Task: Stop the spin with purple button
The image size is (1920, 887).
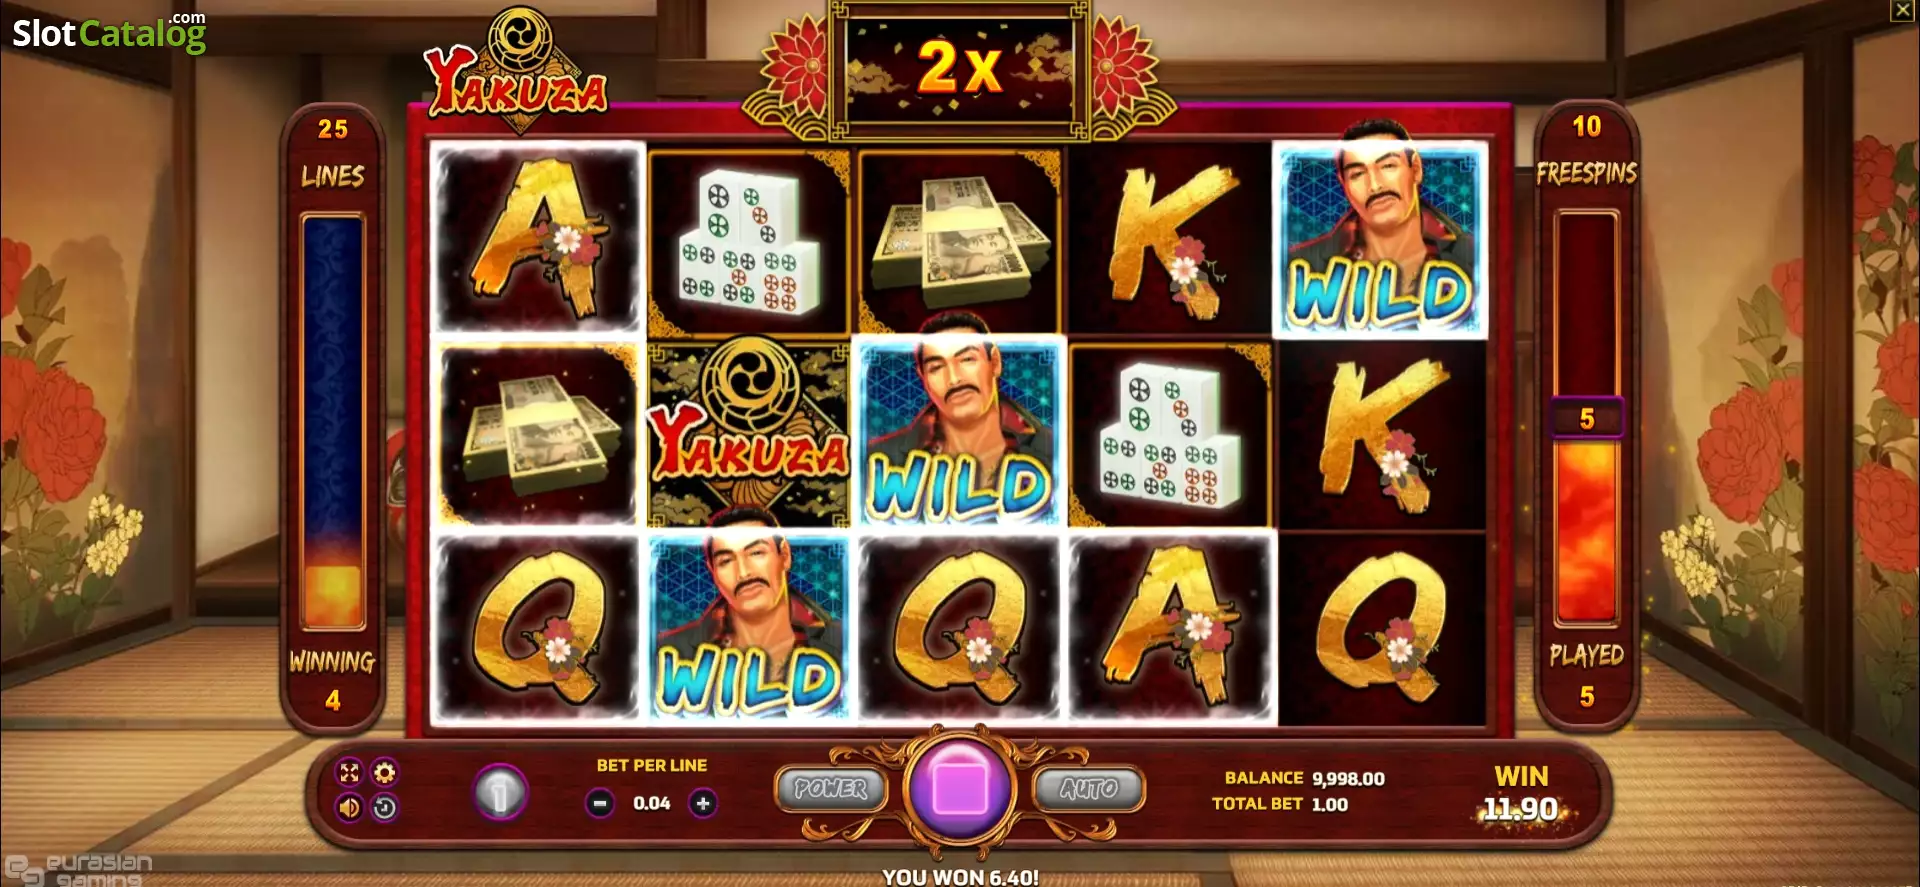Action: 960,788
